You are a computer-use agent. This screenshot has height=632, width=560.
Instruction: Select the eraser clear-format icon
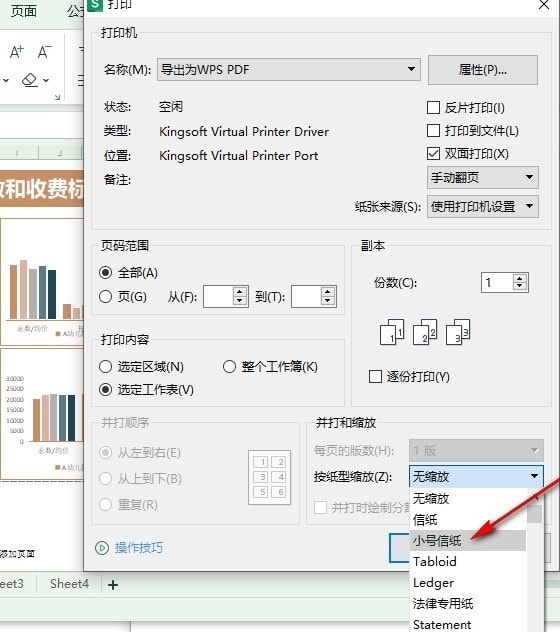coord(30,80)
